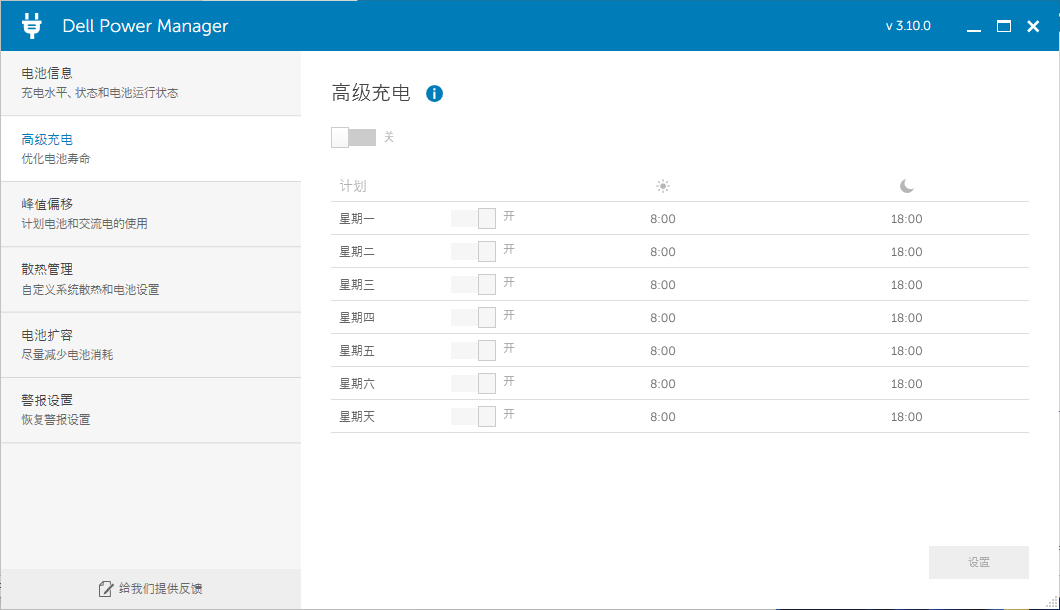Click 星期四 end time 18:00

pyautogui.click(x=907, y=318)
